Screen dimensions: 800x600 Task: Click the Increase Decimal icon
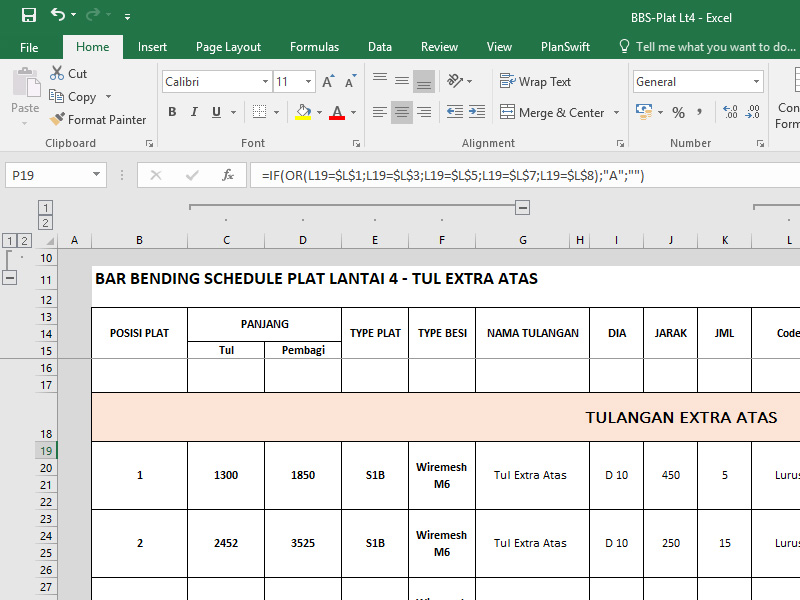tap(728, 112)
